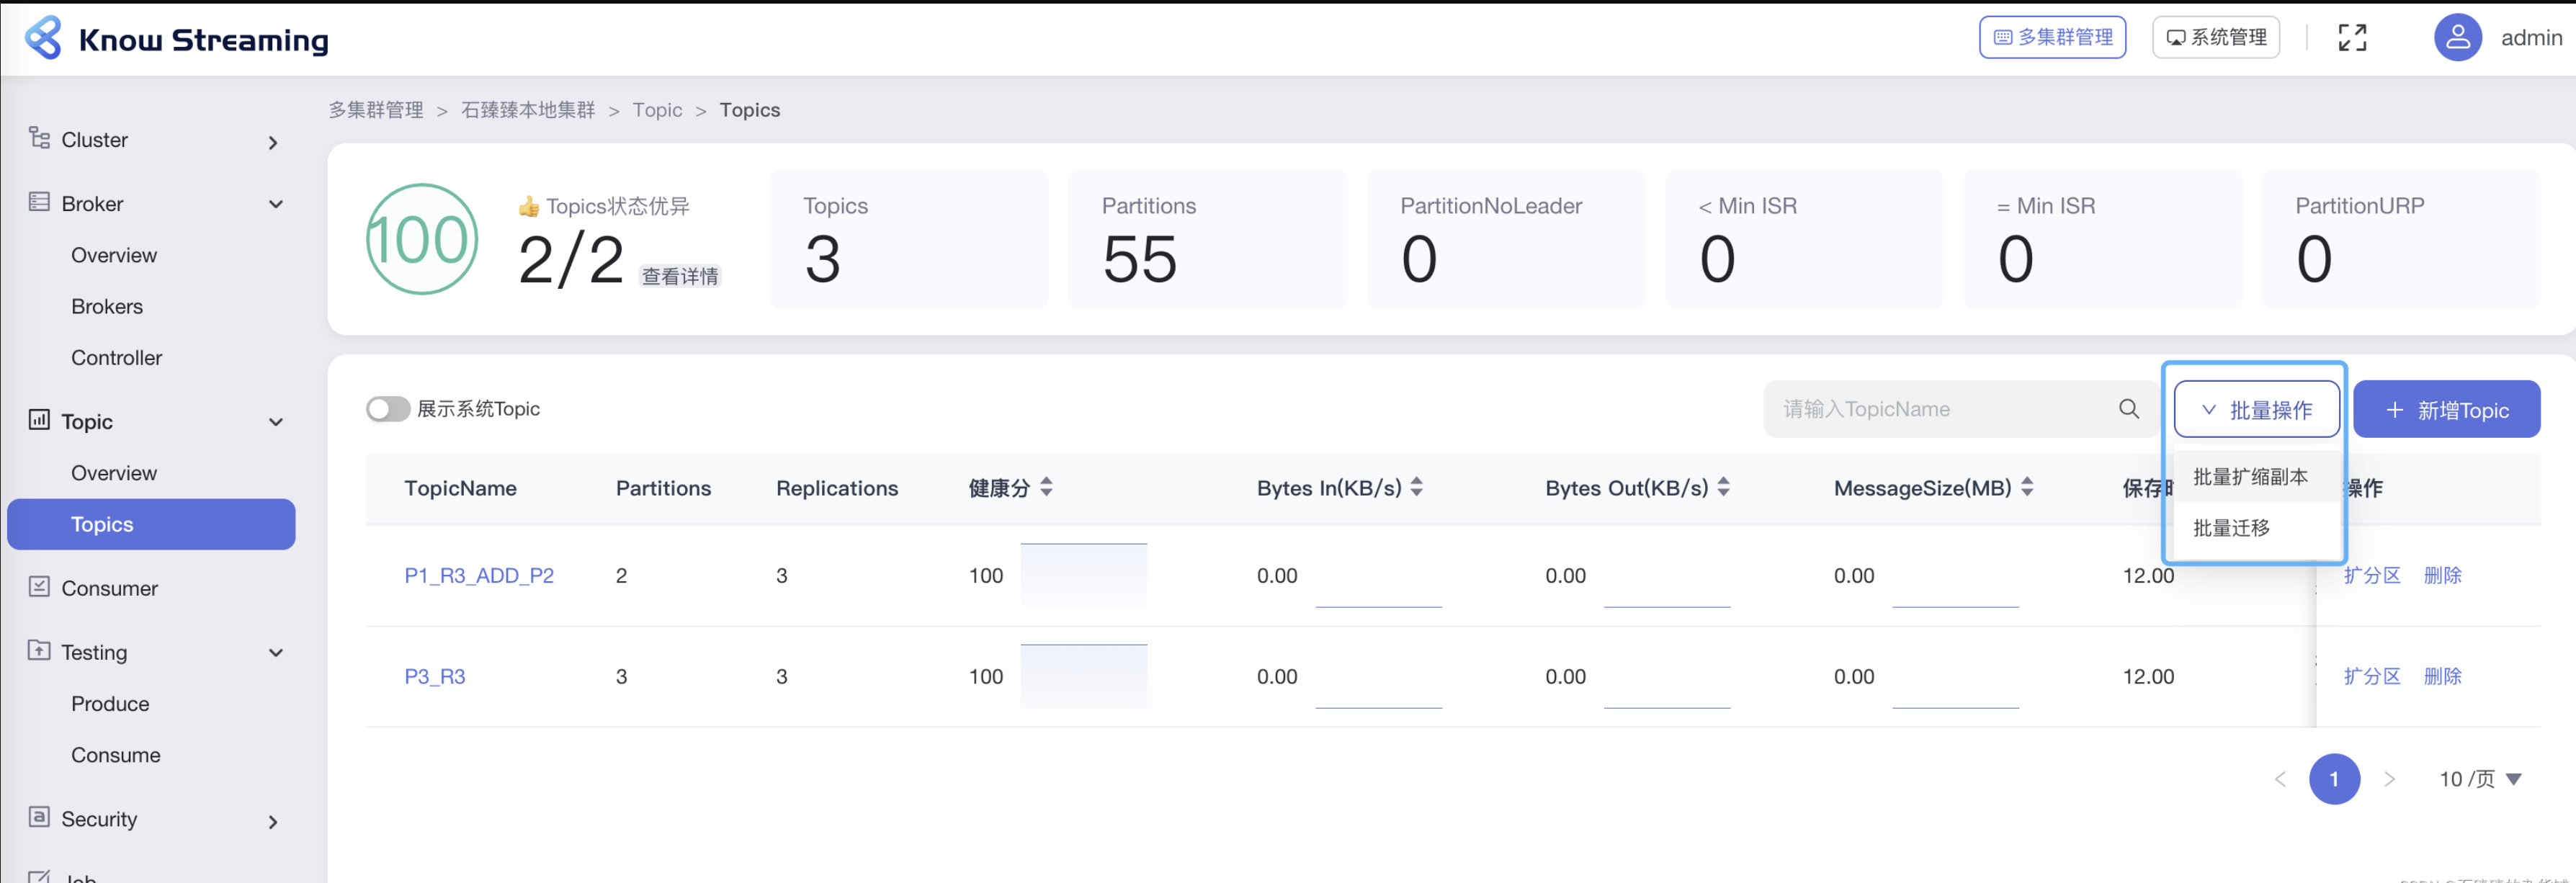Click the Consumer sidebar icon
The height and width of the screenshot is (883, 2576).
(39, 587)
